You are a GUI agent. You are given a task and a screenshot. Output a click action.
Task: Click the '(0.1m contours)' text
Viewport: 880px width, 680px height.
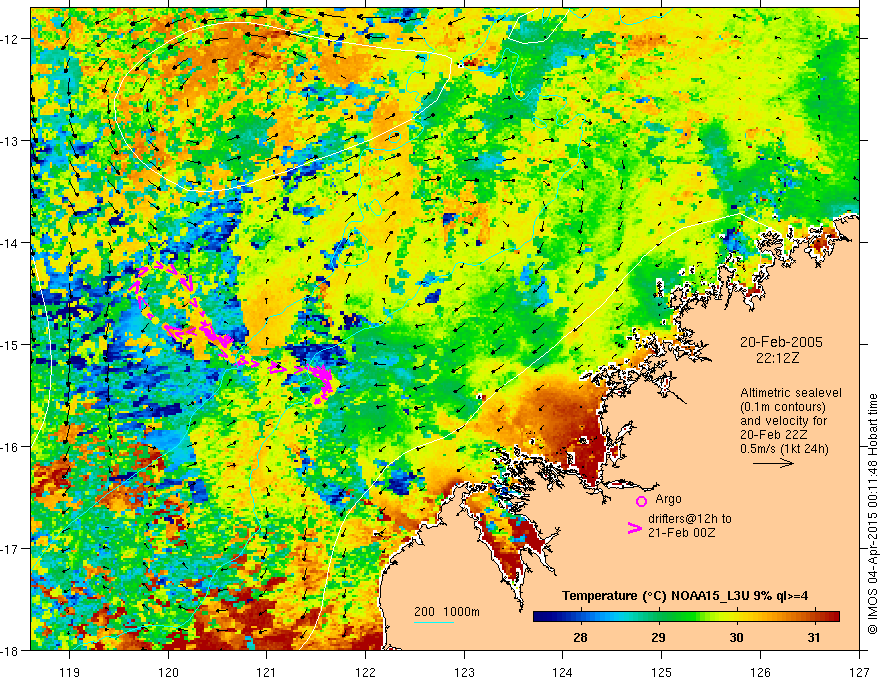click(x=783, y=407)
